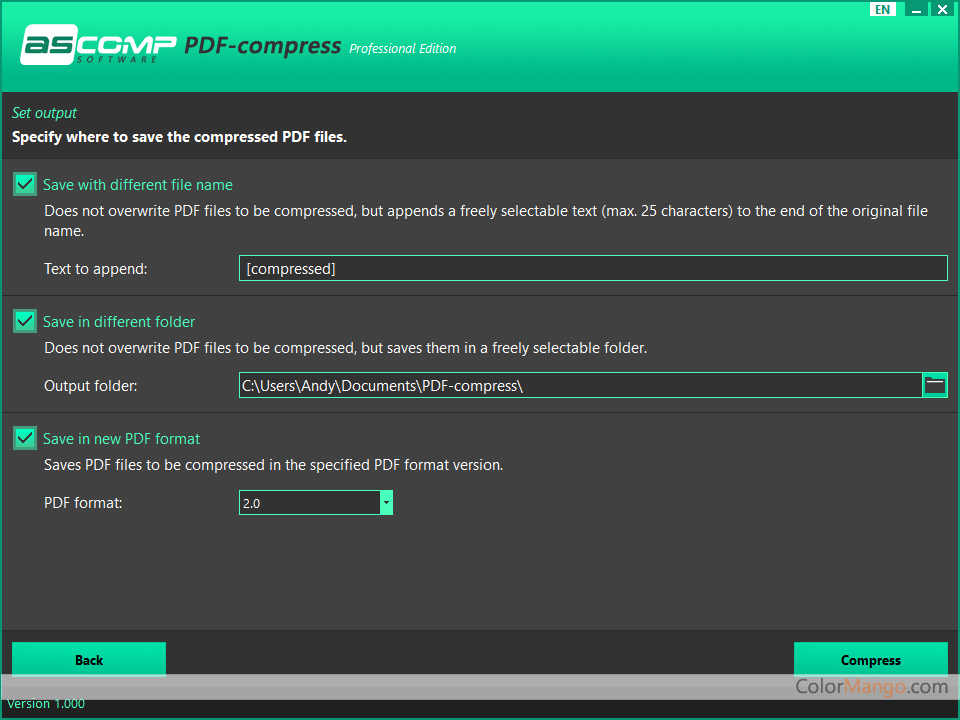
Task: Click the PDF format label text
Action: 83,503
